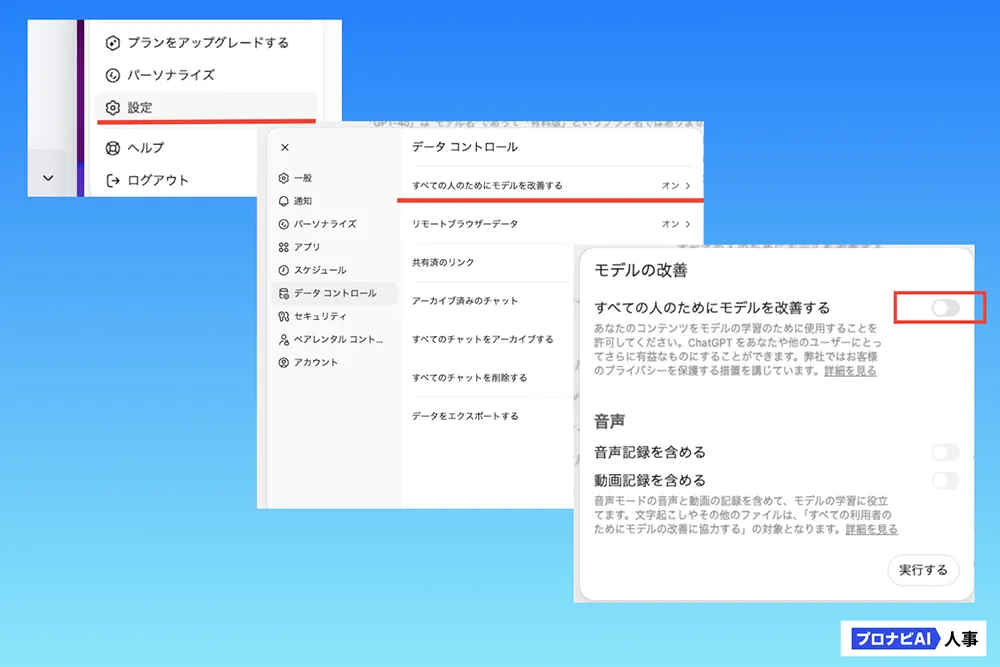Click the セキュリティ icon in settings sidebar
The height and width of the screenshot is (667, 1000).
click(x=284, y=316)
